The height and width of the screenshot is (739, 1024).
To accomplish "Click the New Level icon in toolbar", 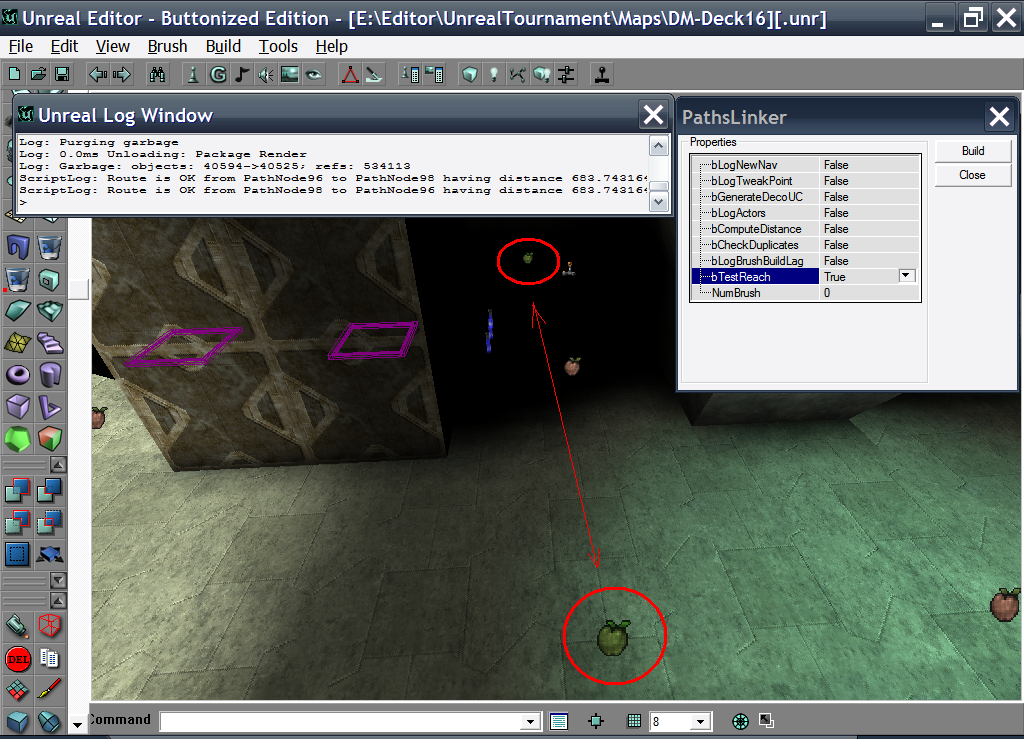I will click(x=14, y=74).
